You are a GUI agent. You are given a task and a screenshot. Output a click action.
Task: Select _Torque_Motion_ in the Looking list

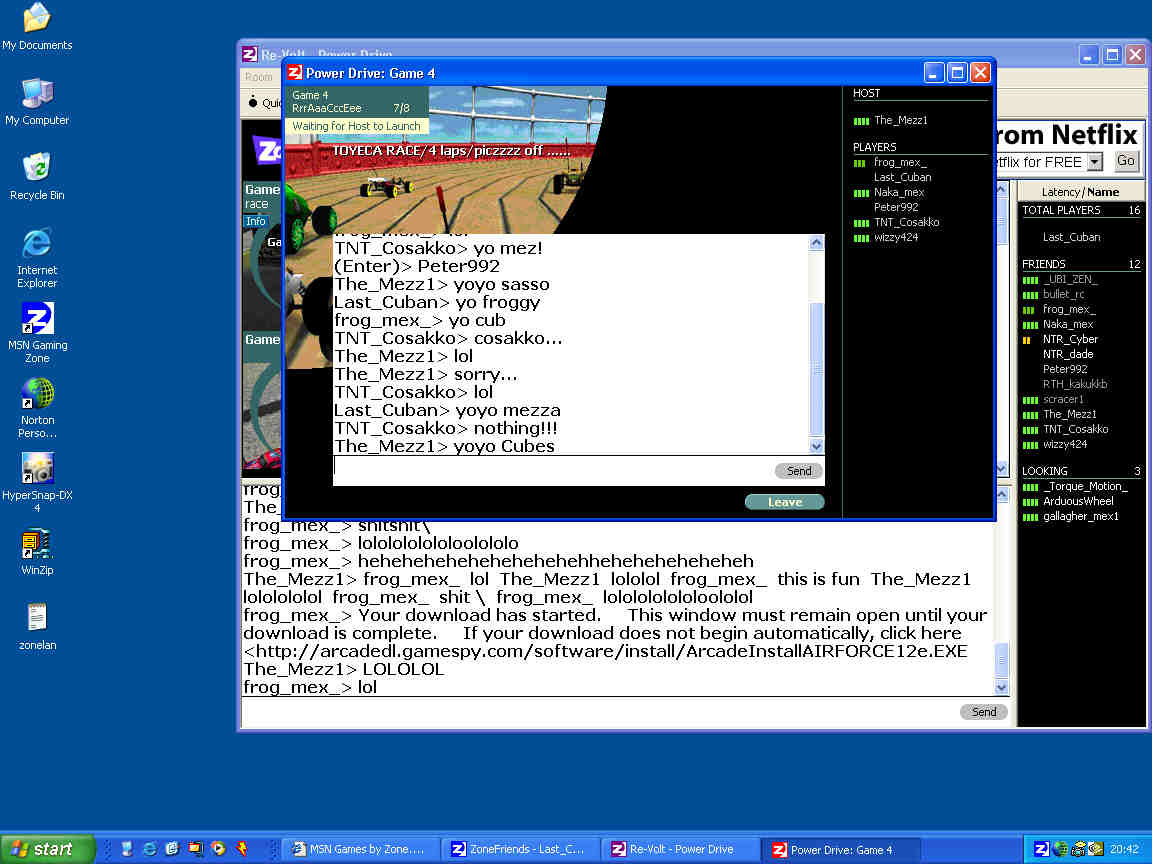(1084, 486)
